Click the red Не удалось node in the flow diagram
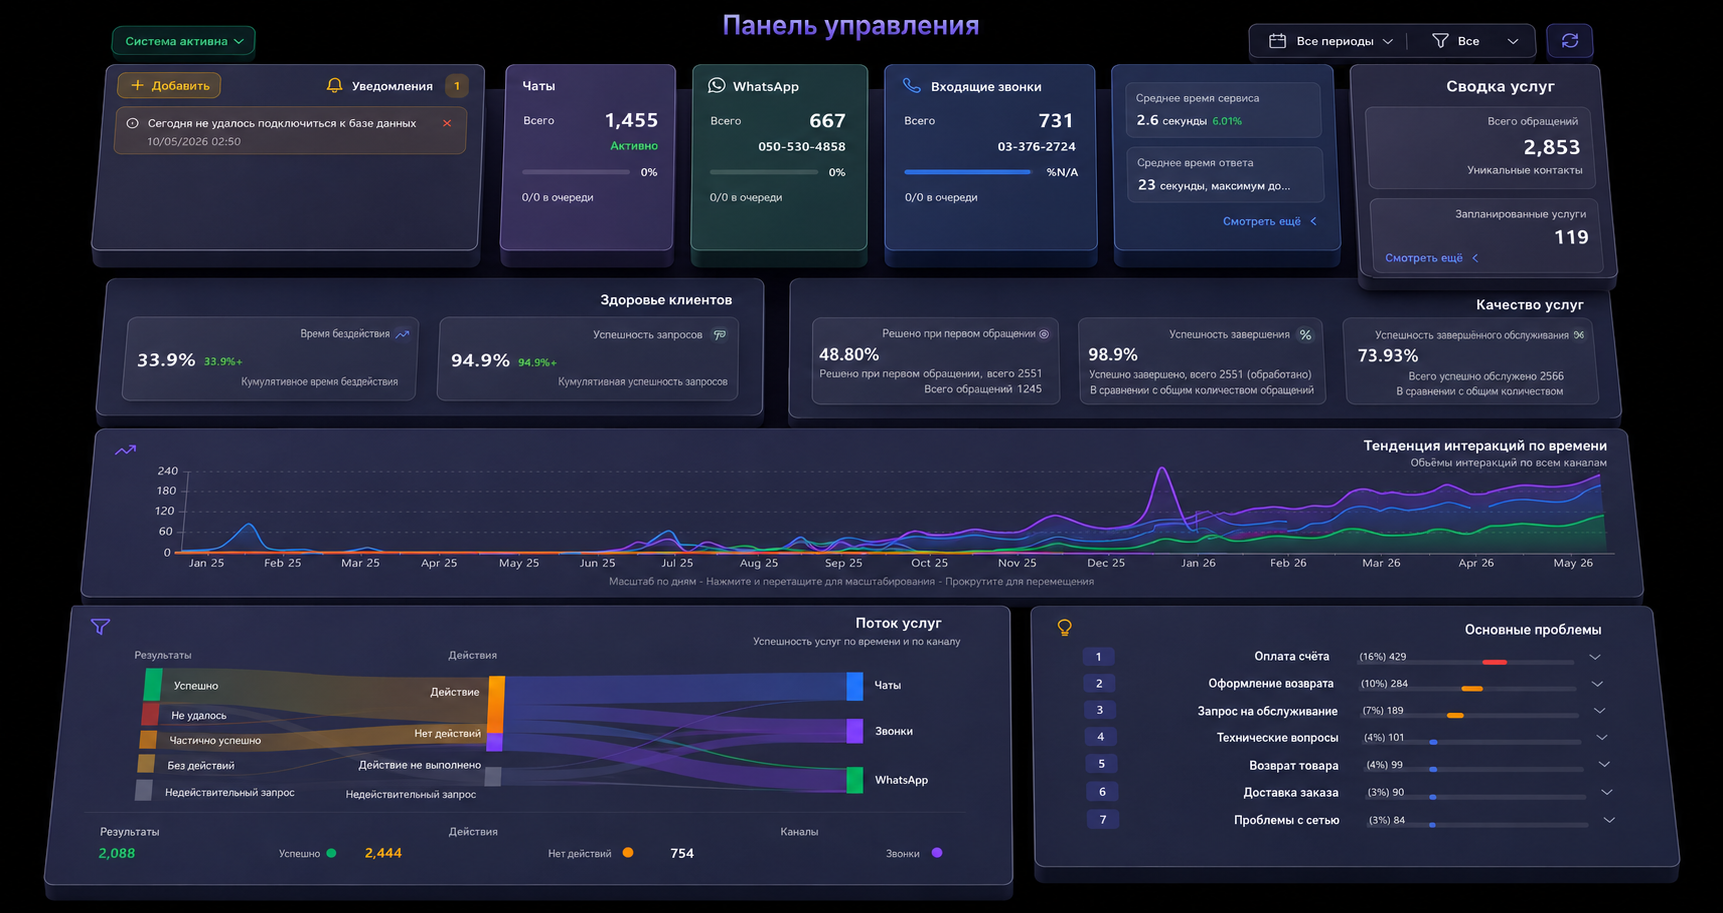The image size is (1723, 913). [150, 714]
